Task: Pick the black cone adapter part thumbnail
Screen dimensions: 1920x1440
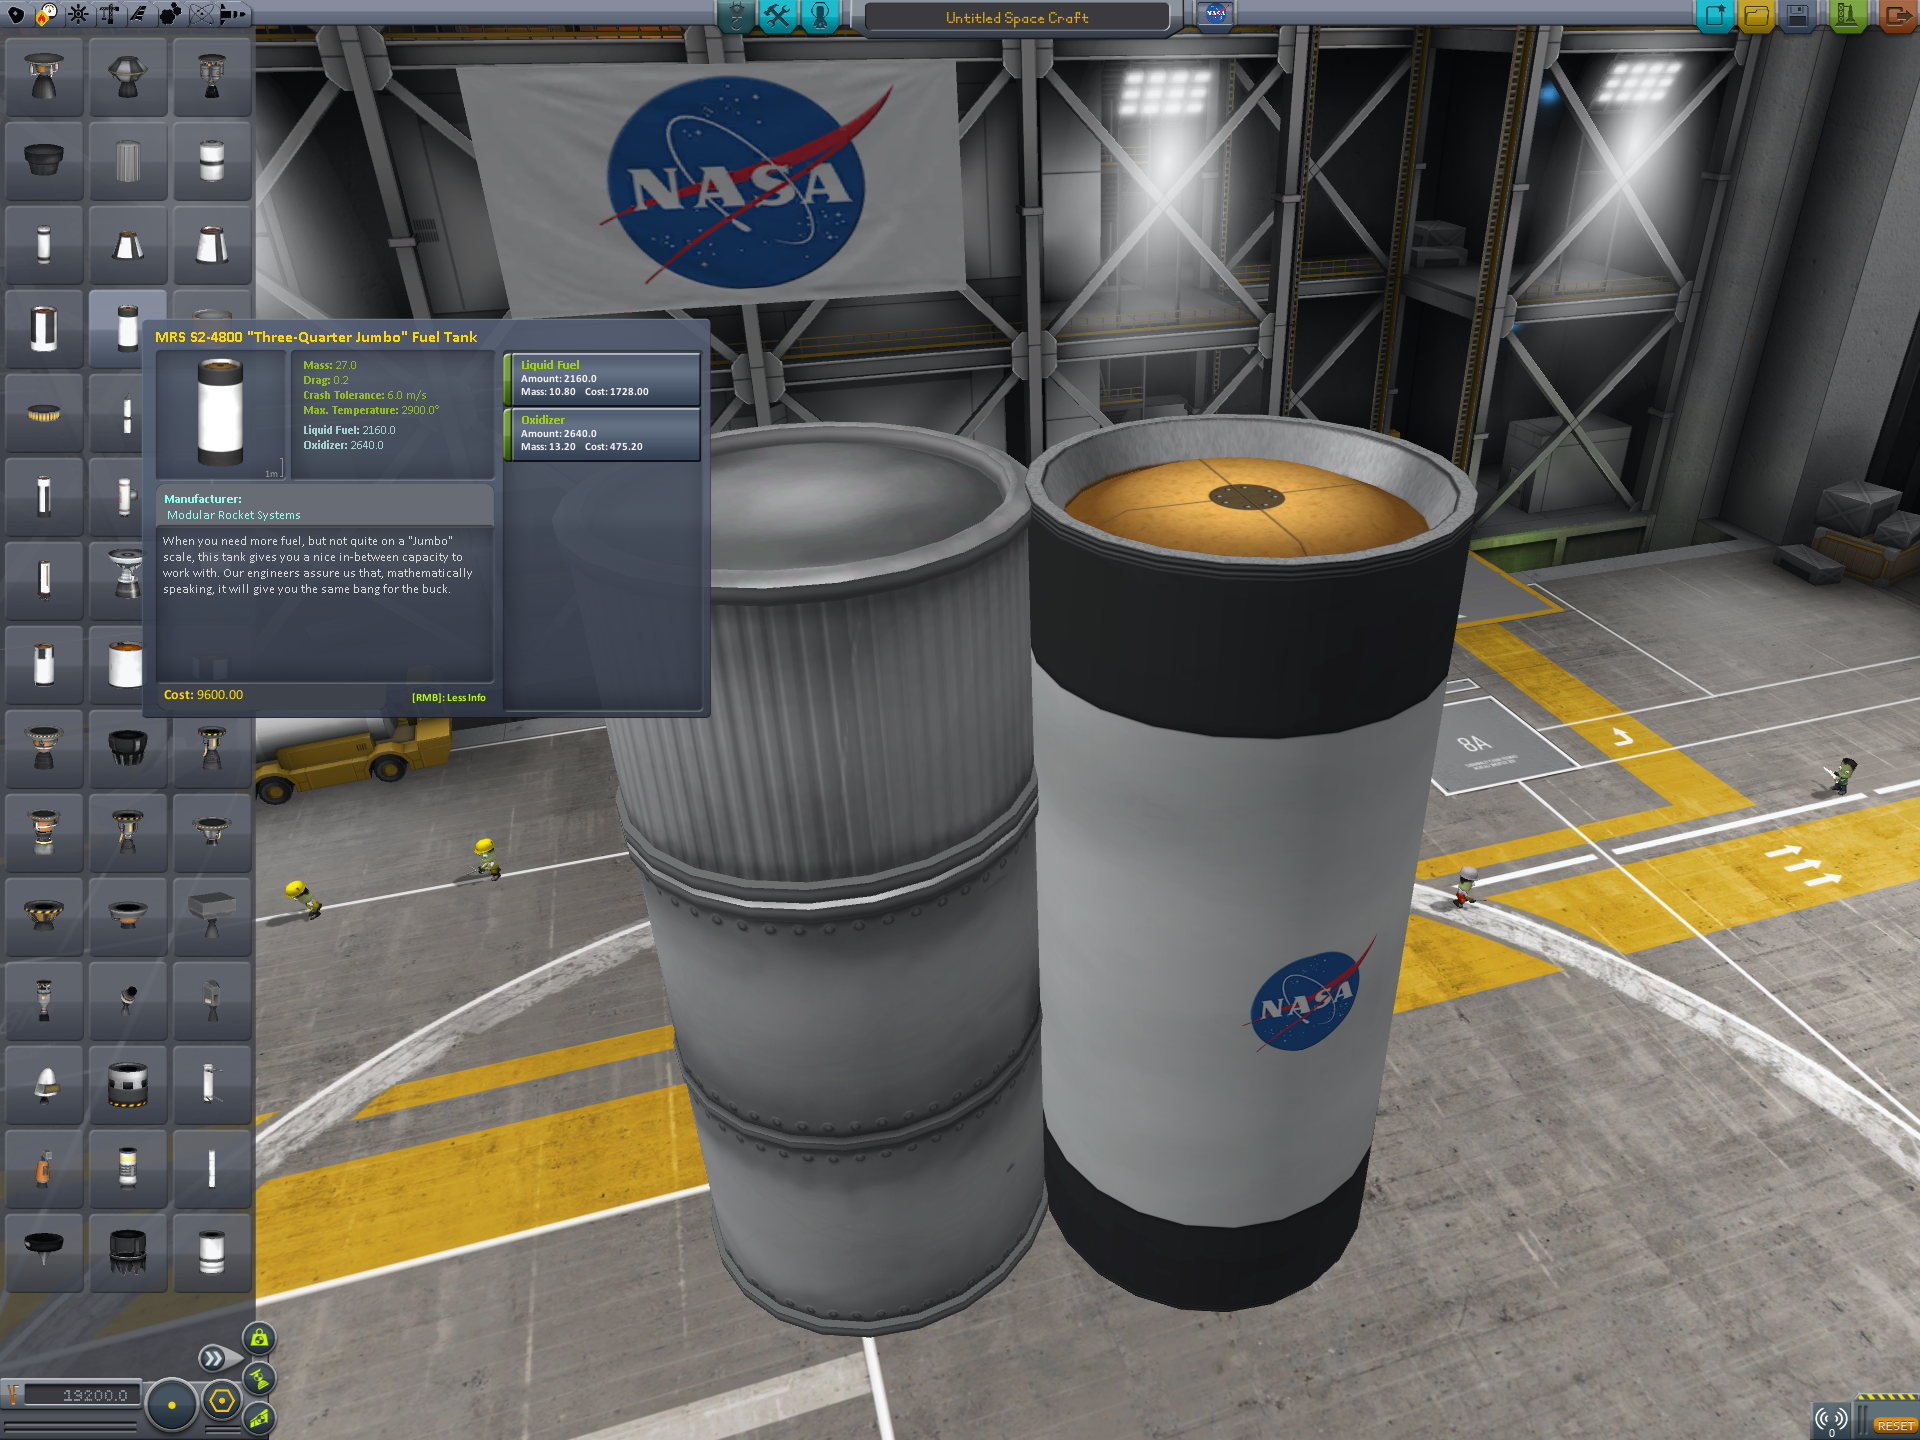Action: (x=43, y=160)
